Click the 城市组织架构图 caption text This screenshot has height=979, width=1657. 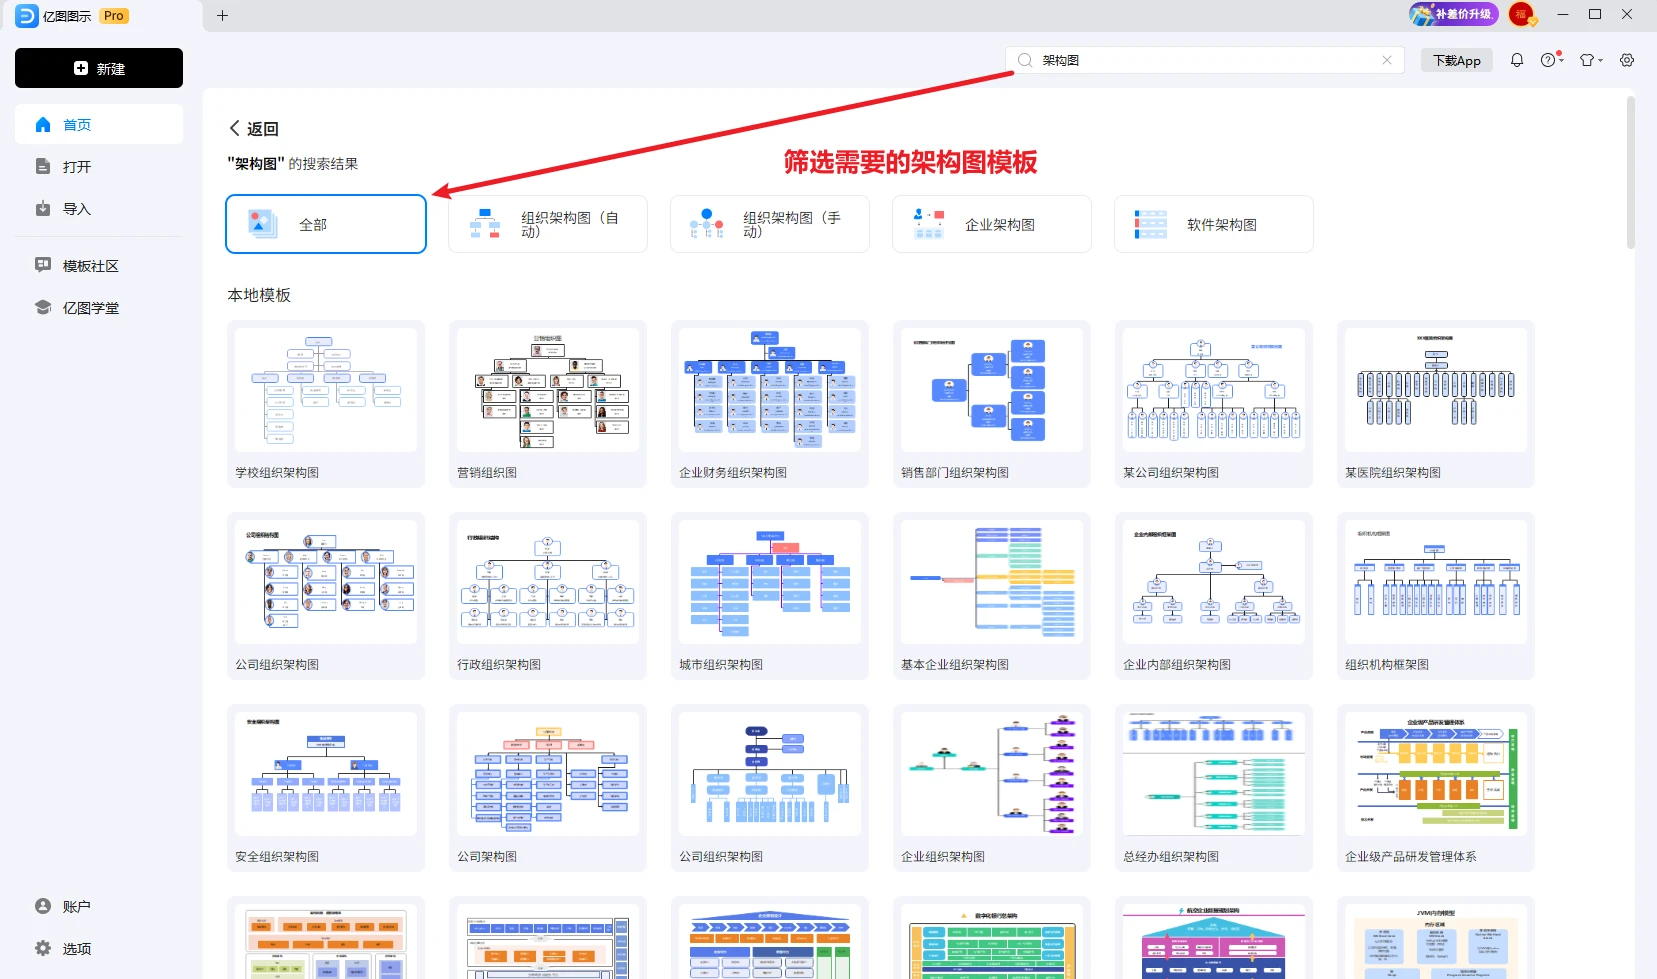721,665
